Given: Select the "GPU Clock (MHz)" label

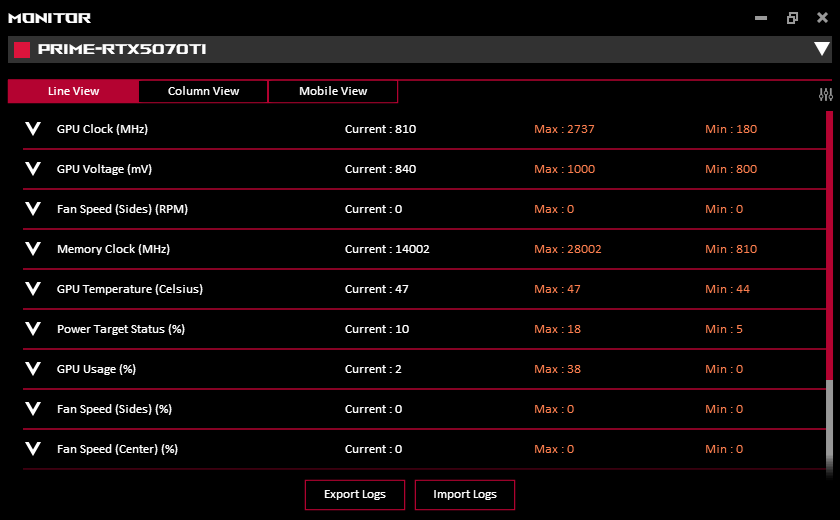Looking at the screenshot, I should (102, 129).
